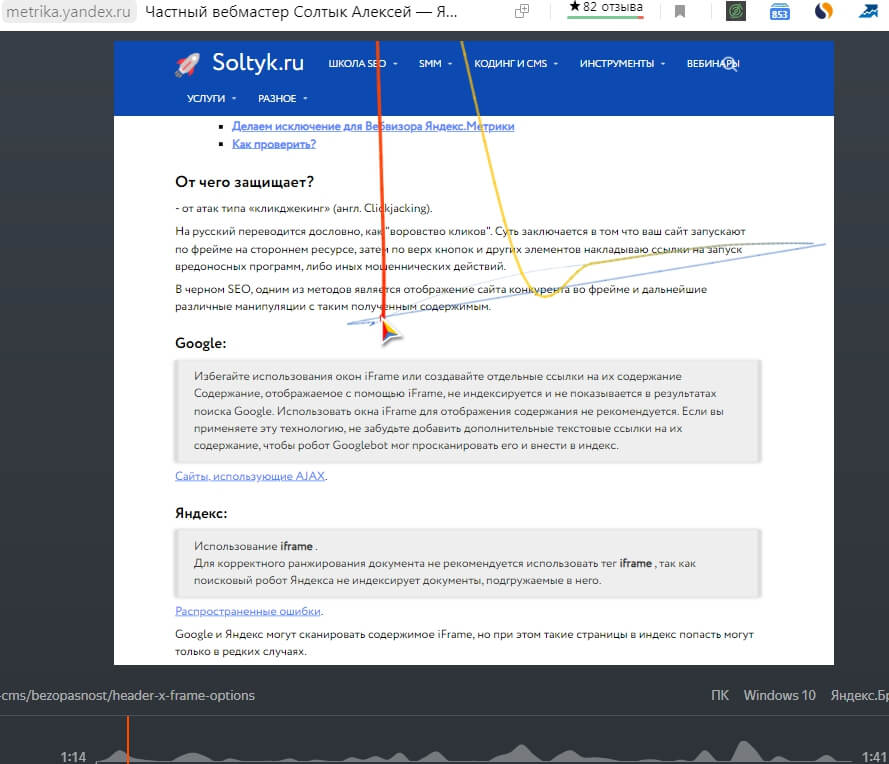Open the site search magnifier icon
Viewport: 889px width, 764px height.
coord(730,64)
